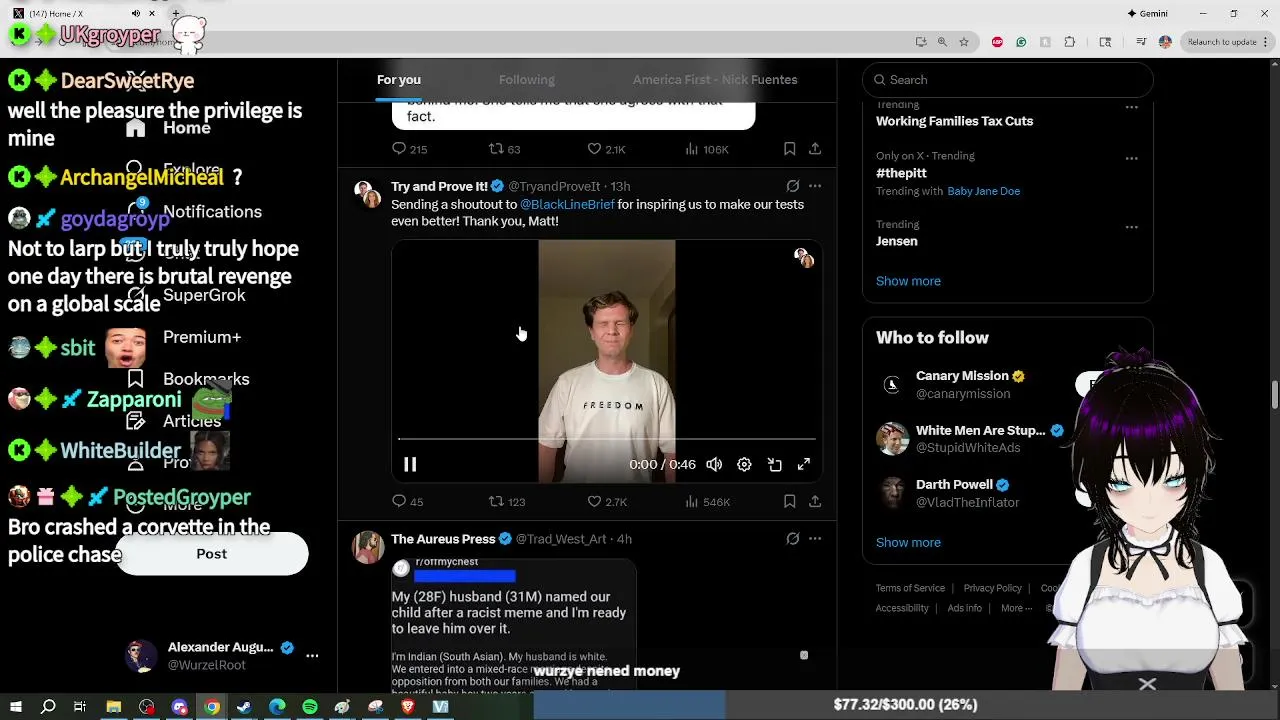Screen dimensions: 1280x720
Task: Open Grok actions on Try and Prove It post
Action: point(793,186)
